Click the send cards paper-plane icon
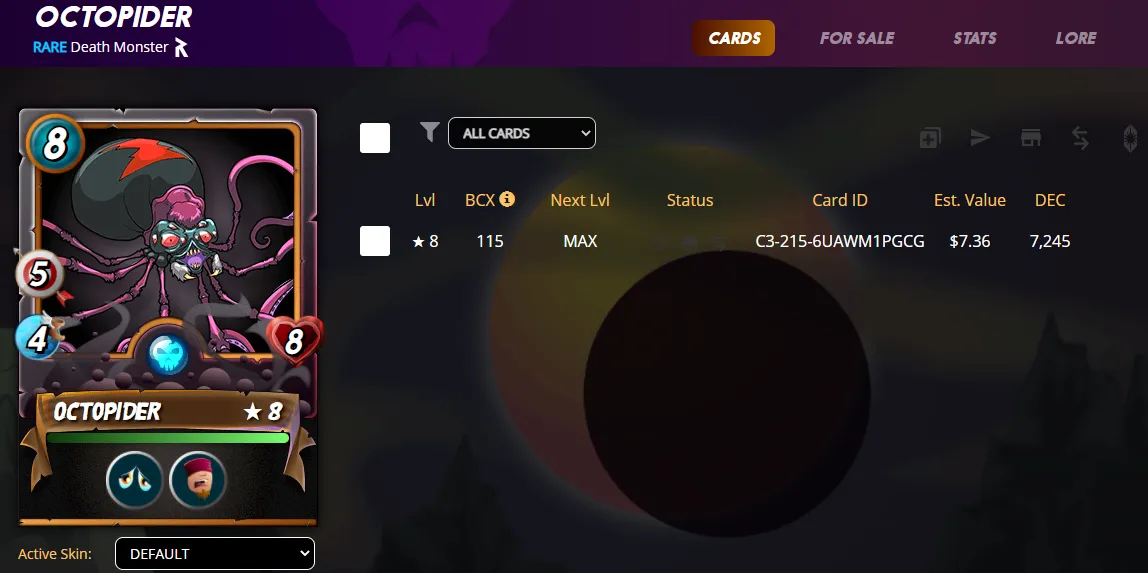Image resolution: width=1148 pixels, height=573 pixels. tap(980, 138)
